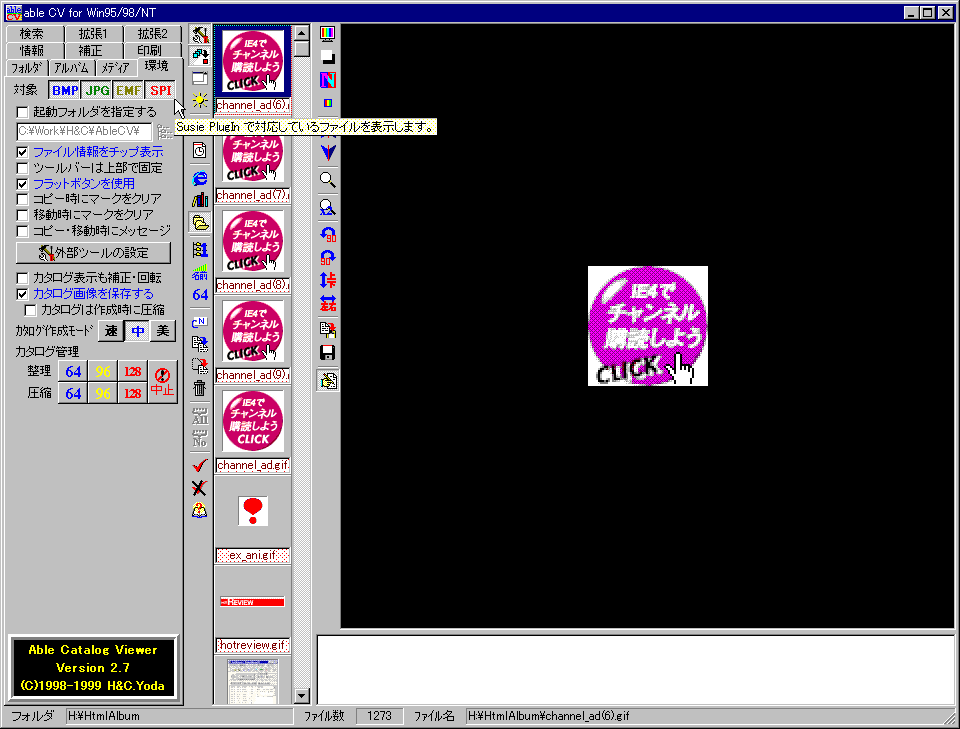The image size is (960, 729).
Task: Rotate image 90 degrees clockwise
Action: pos(328,257)
